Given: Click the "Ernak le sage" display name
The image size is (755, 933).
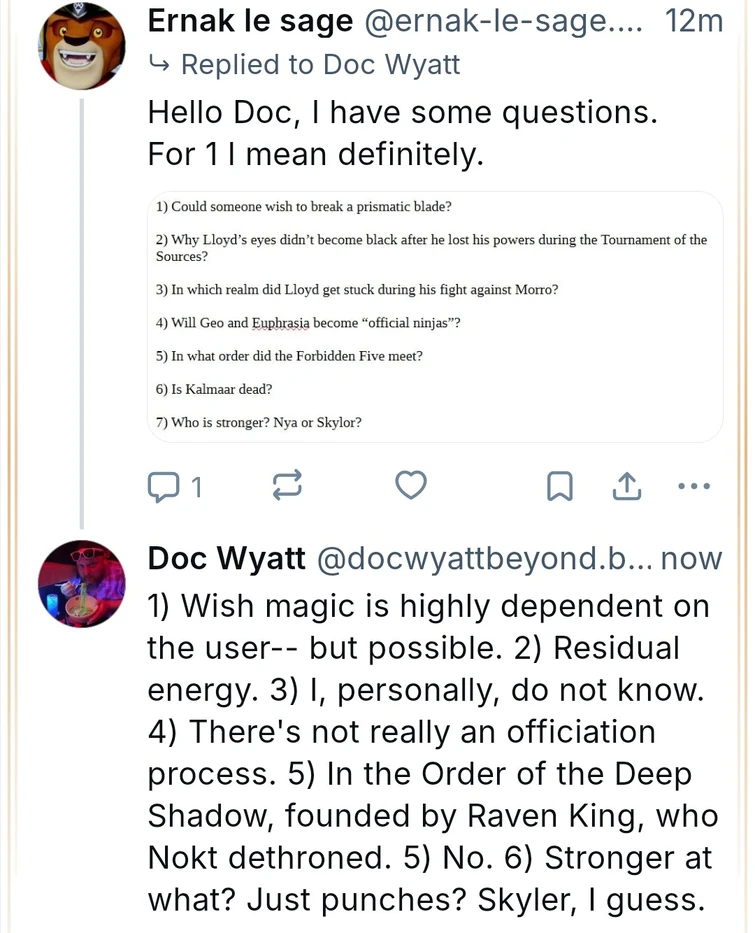Looking at the screenshot, I should [x=250, y=21].
